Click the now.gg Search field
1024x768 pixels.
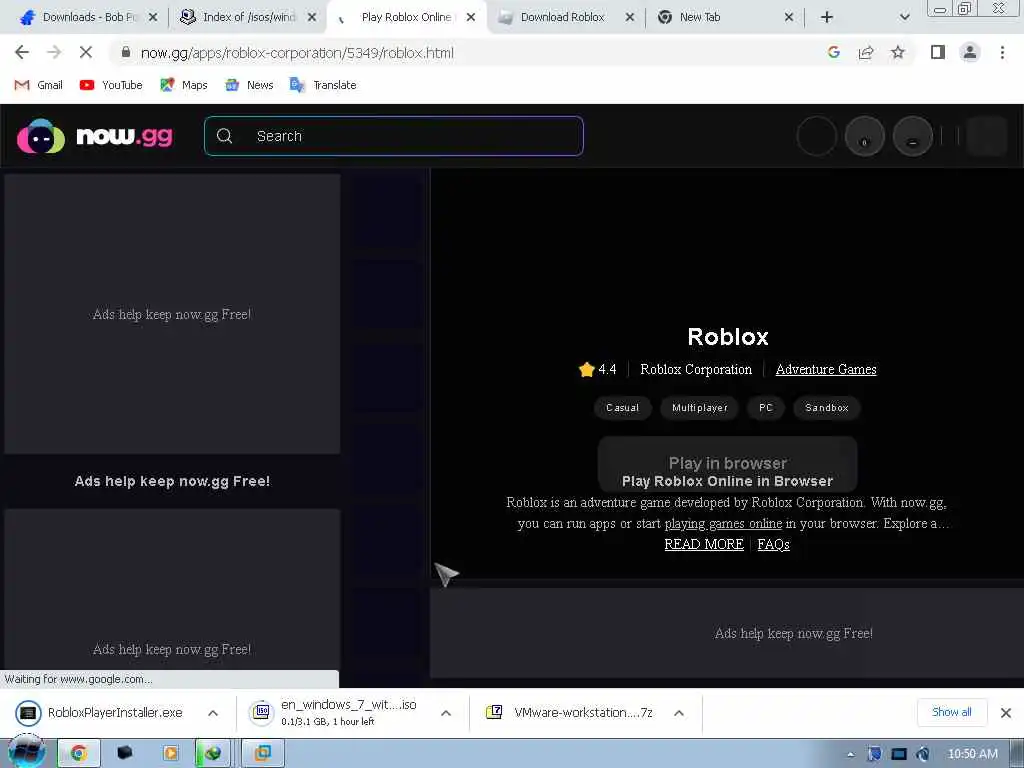[394, 136]
